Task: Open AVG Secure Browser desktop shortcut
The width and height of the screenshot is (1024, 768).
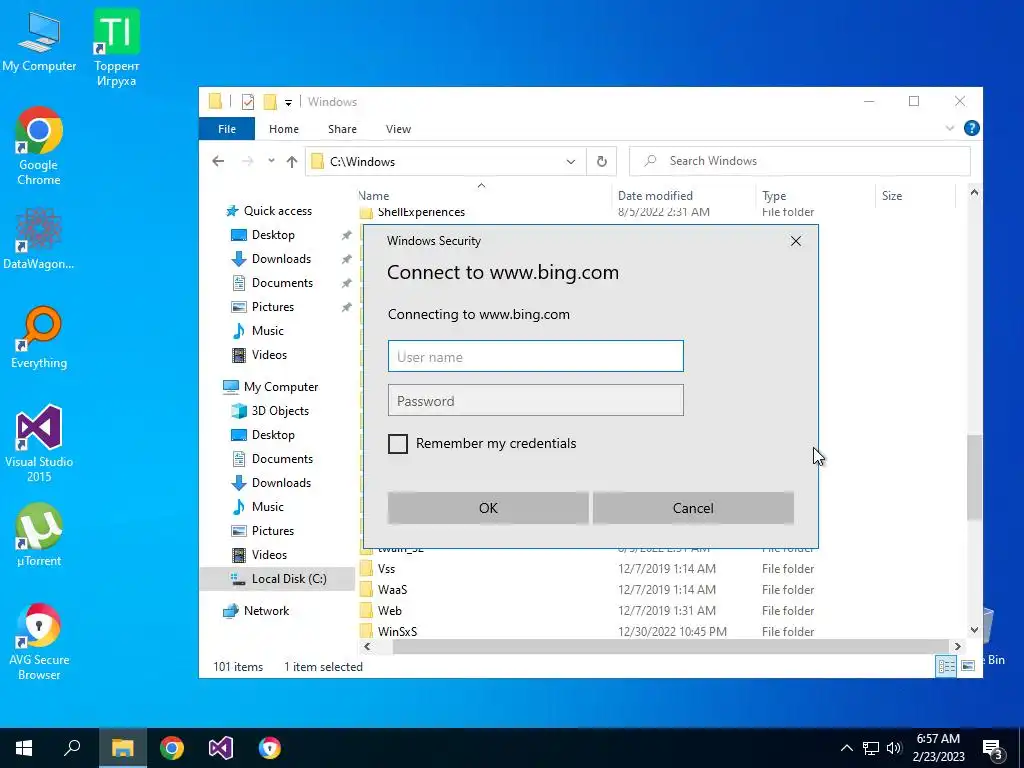Action: click(39, 641)
